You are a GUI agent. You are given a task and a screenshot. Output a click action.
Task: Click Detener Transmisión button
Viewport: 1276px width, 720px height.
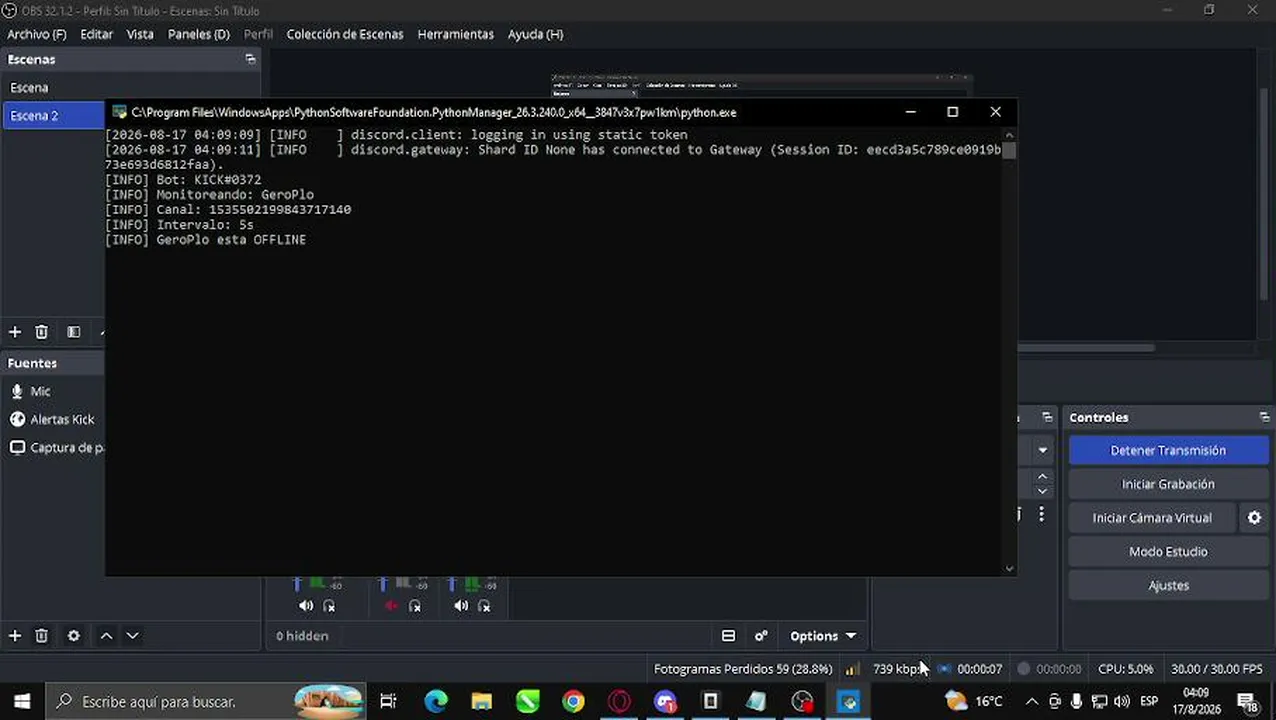1168,451
